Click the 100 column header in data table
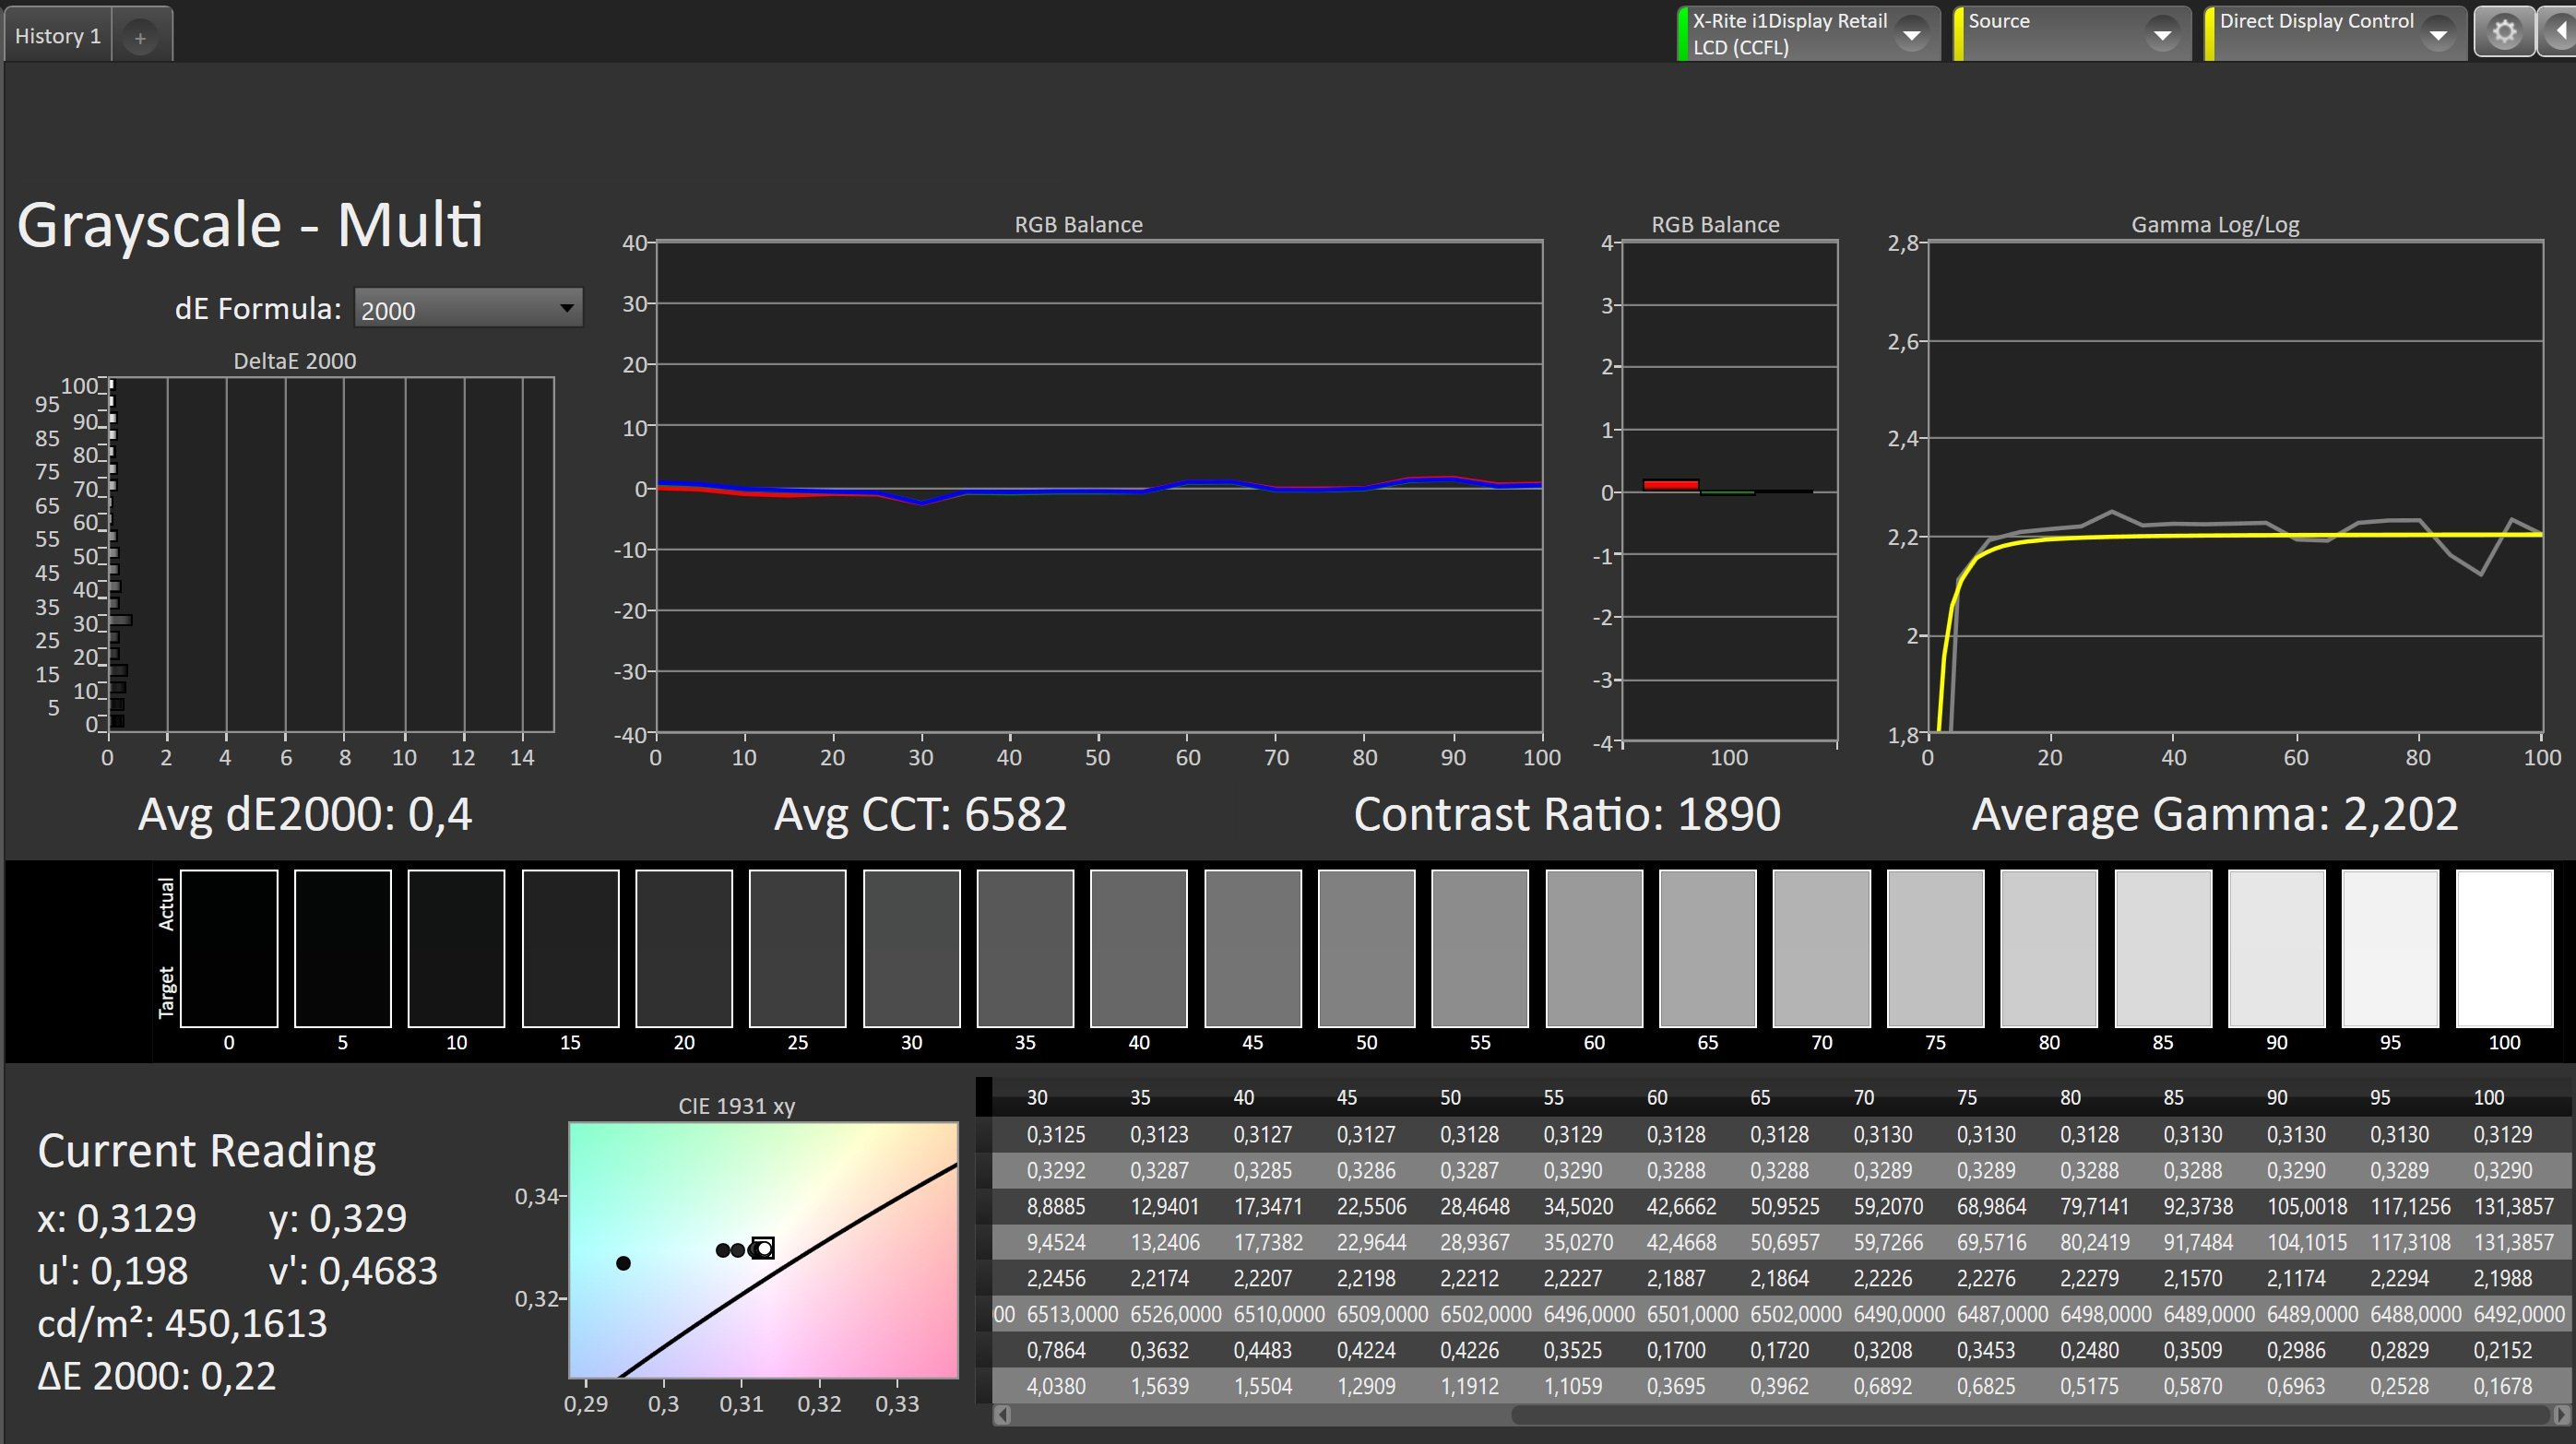This screenshot has height=1444, width=2576. point(2488,1097)
